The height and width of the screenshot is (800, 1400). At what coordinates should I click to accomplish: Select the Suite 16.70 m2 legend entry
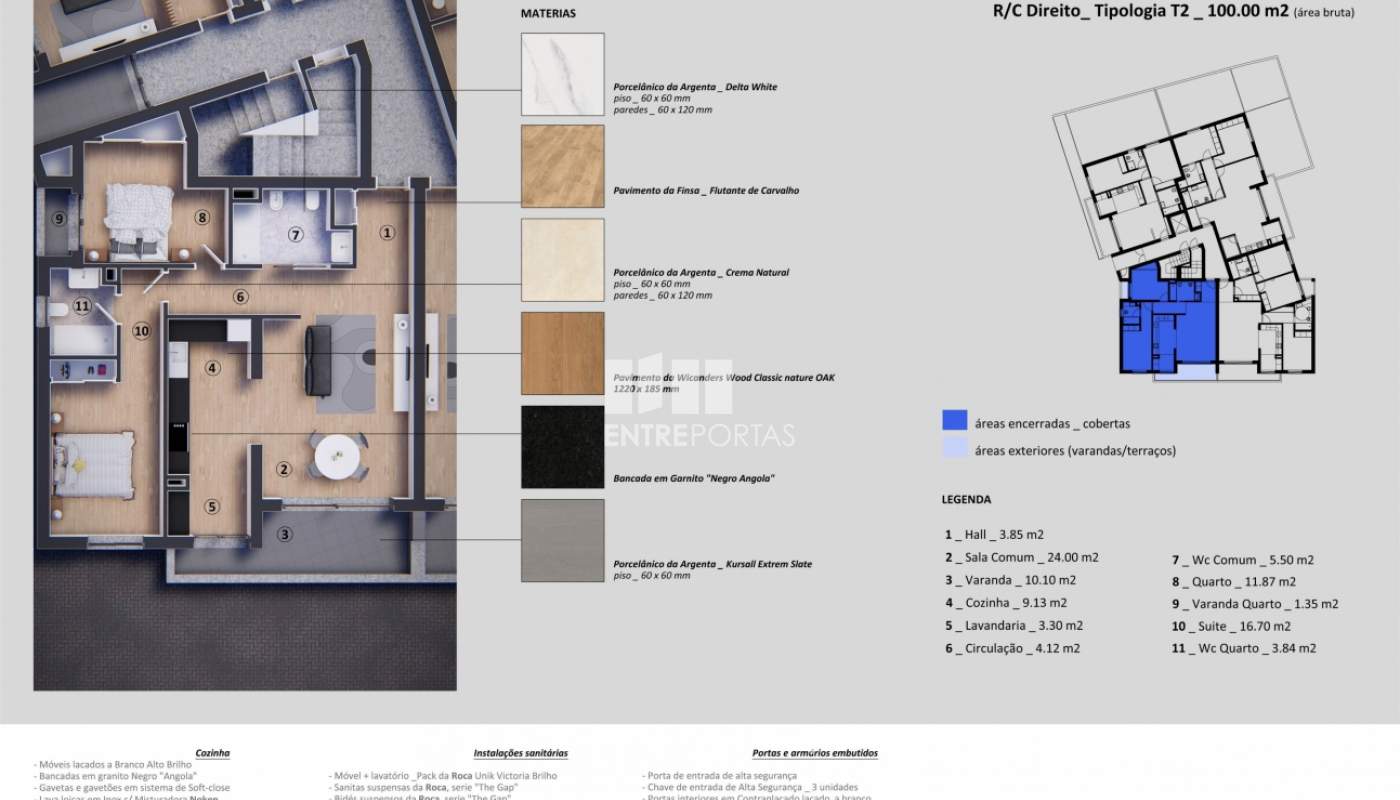tap(1231, 626)
